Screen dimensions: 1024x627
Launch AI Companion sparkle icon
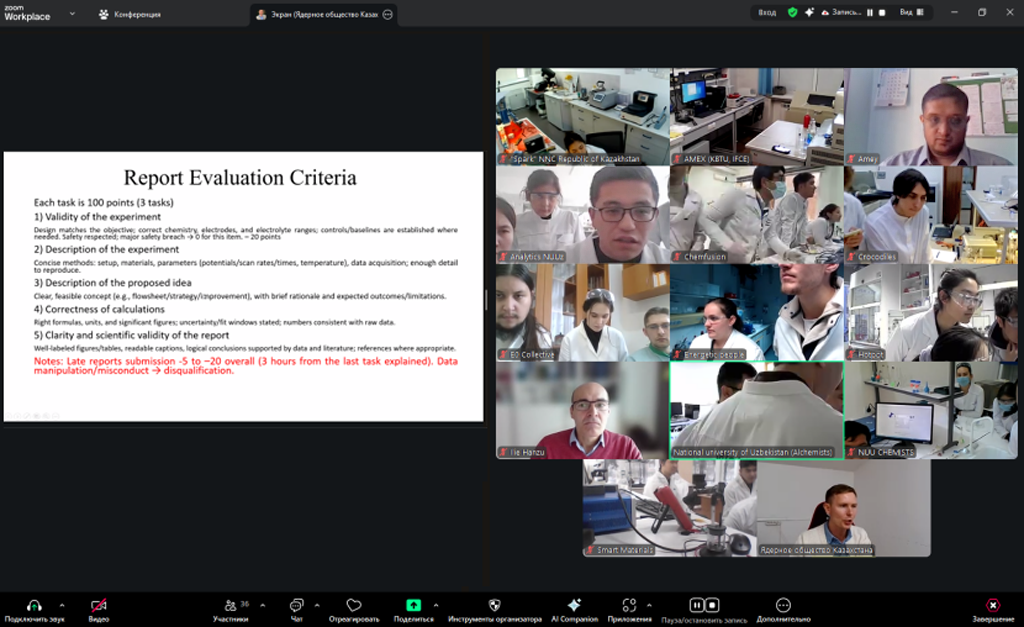(x=574, y=606)
